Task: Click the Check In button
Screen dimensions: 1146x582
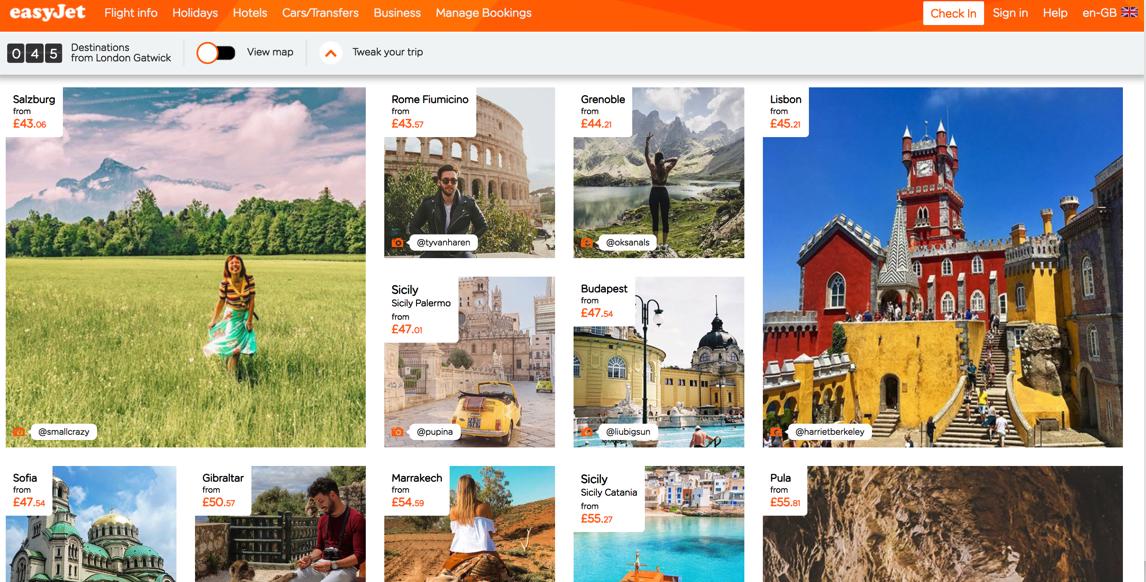Action: (x=953, y=13)
